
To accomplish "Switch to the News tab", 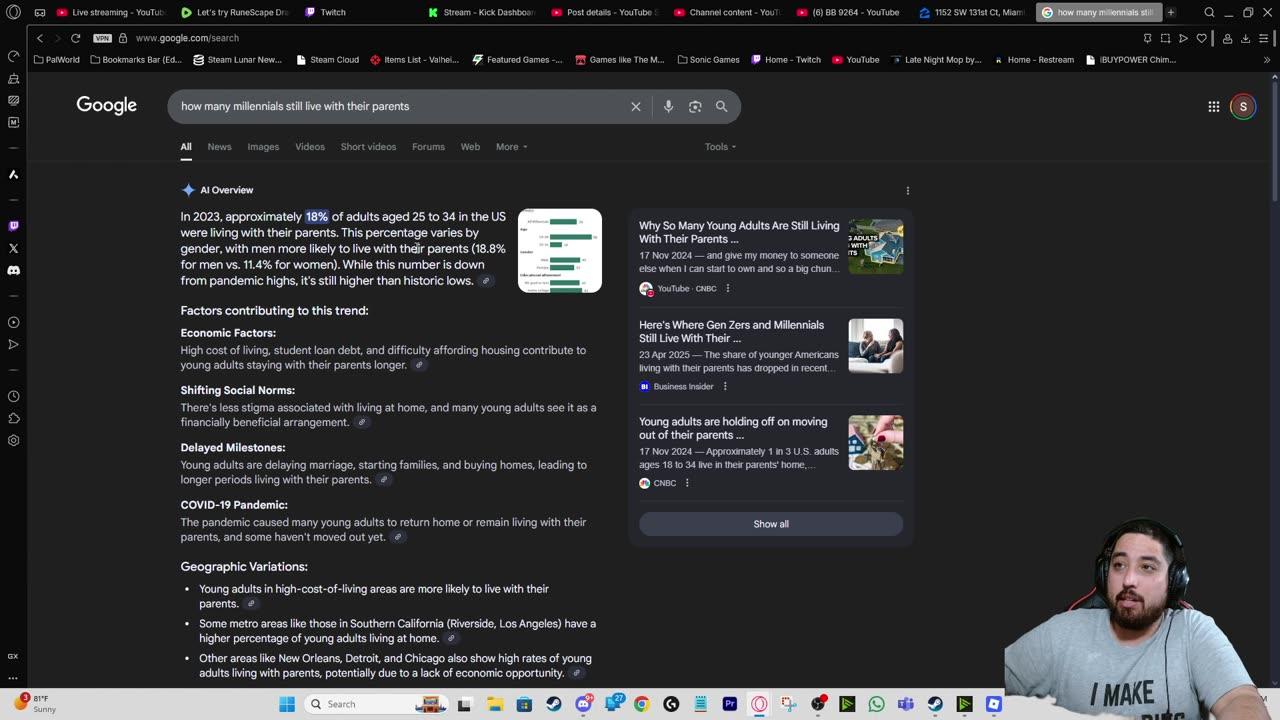I will coord(219,147).
